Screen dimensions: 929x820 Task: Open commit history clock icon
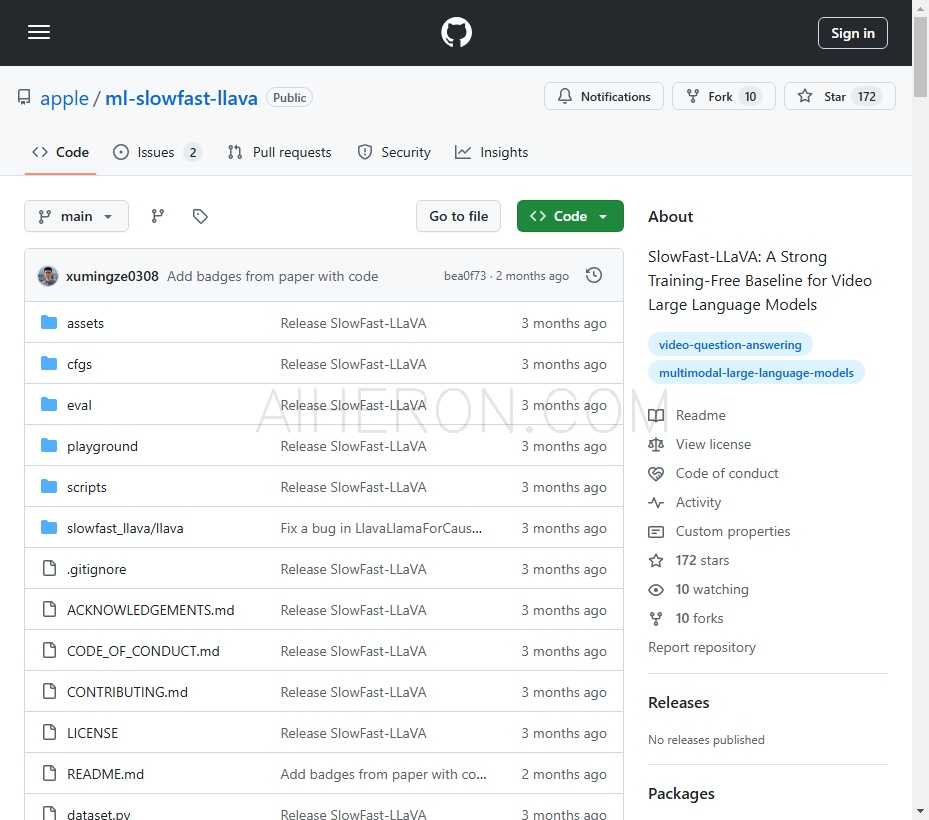(x=594, y=276)
